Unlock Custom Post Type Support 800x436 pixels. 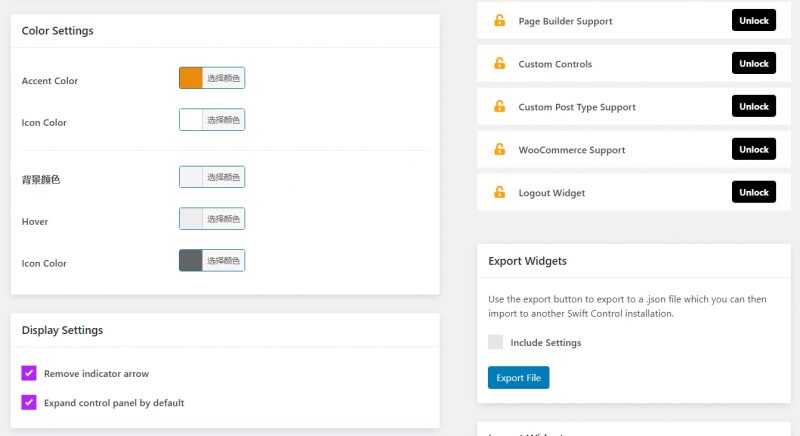[753, 106]
